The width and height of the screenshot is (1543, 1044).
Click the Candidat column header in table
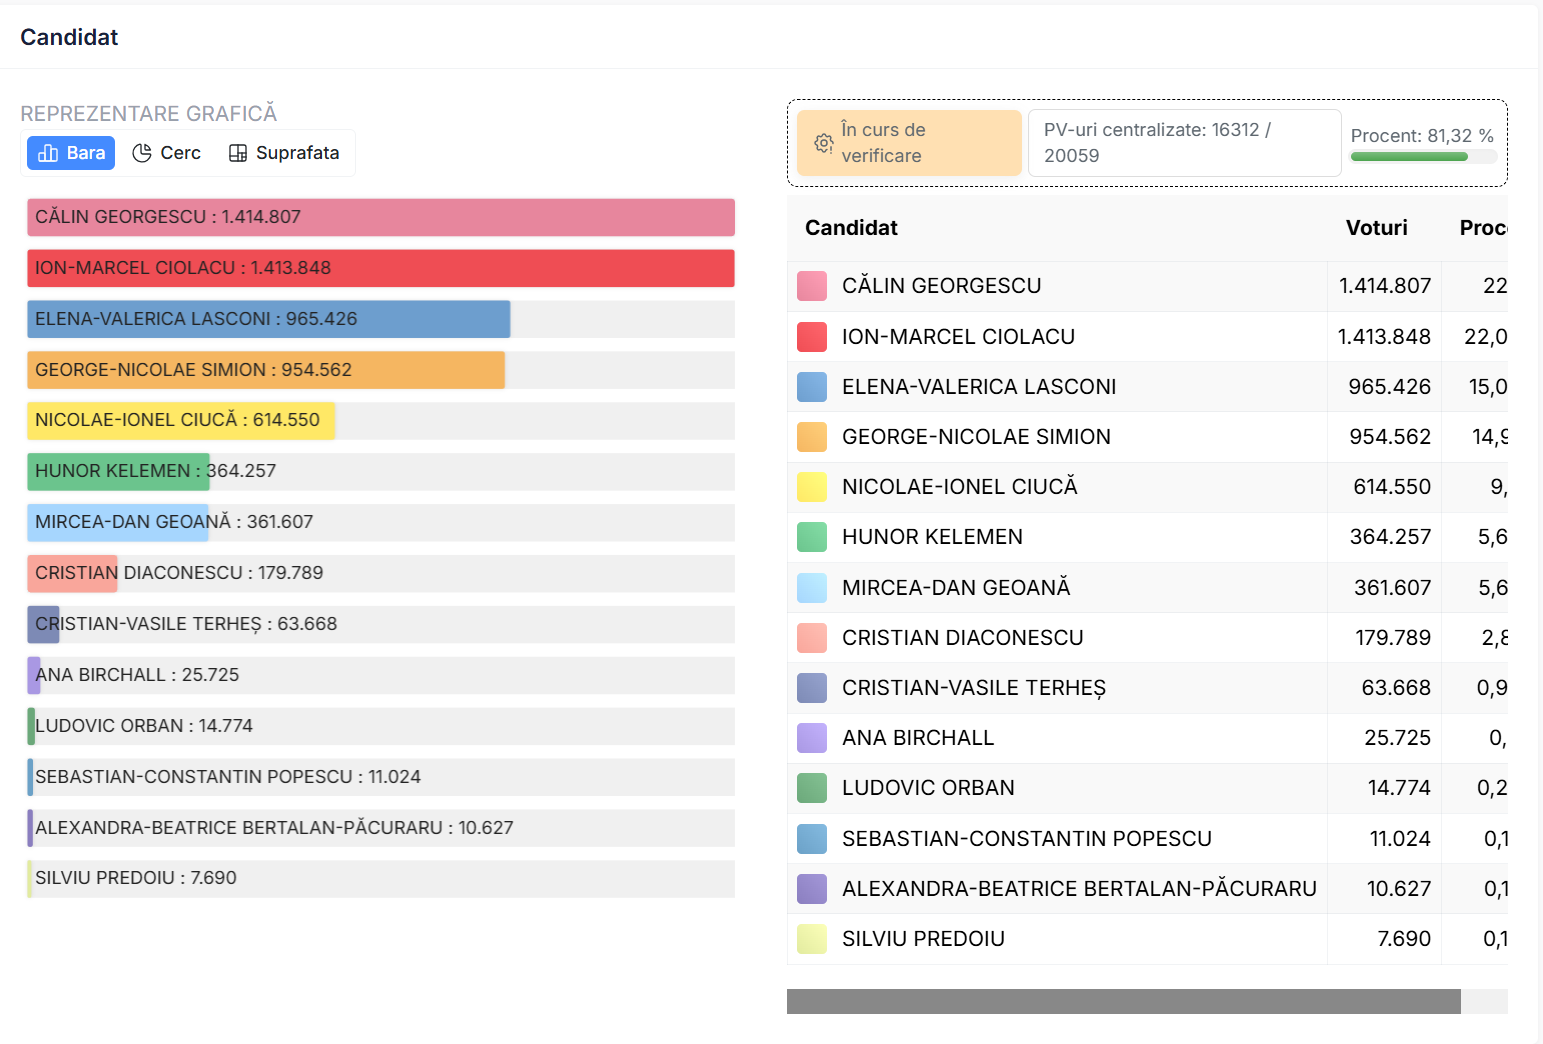click(x=851, y=228)
